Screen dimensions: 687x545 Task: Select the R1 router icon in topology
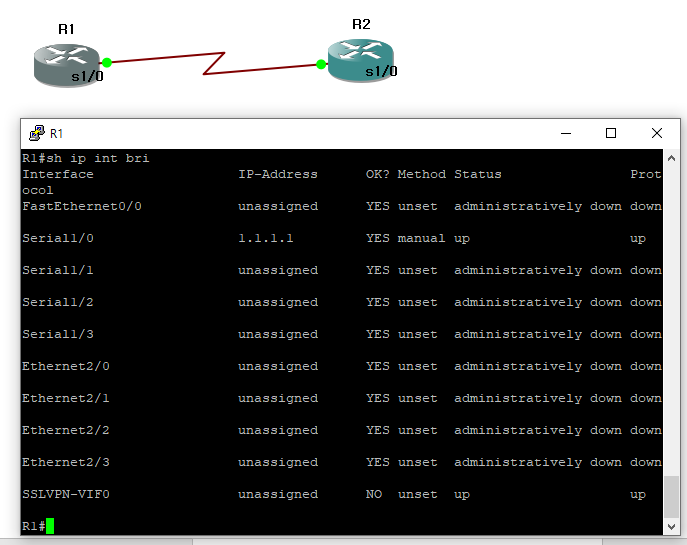(x=67, y=65)
